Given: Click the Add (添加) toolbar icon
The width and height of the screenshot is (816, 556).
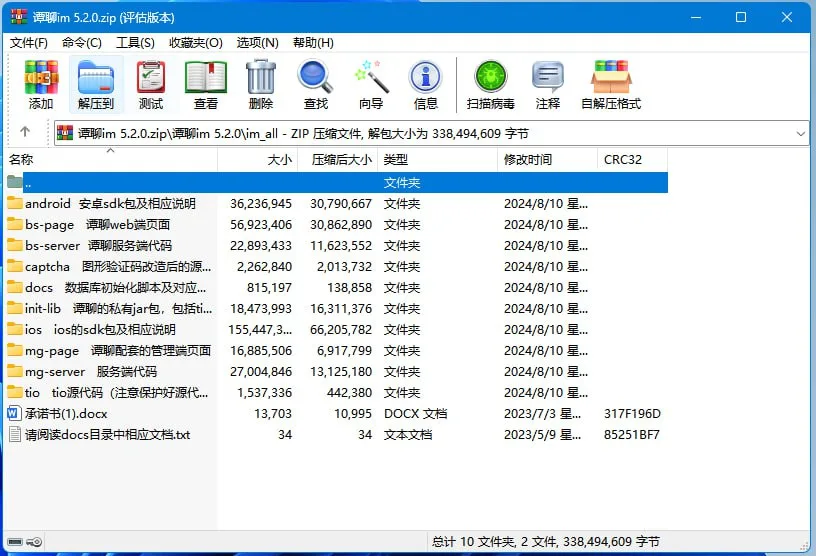Looking at the screenshot, I should click(x=41, y=78).
